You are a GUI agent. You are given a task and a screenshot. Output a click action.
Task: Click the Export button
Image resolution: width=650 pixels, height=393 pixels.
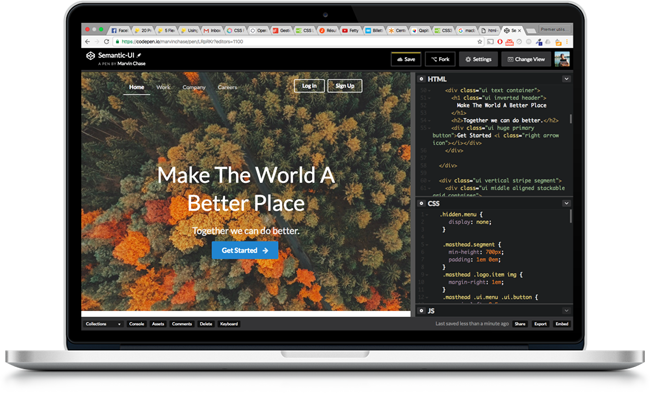point(541,324)
